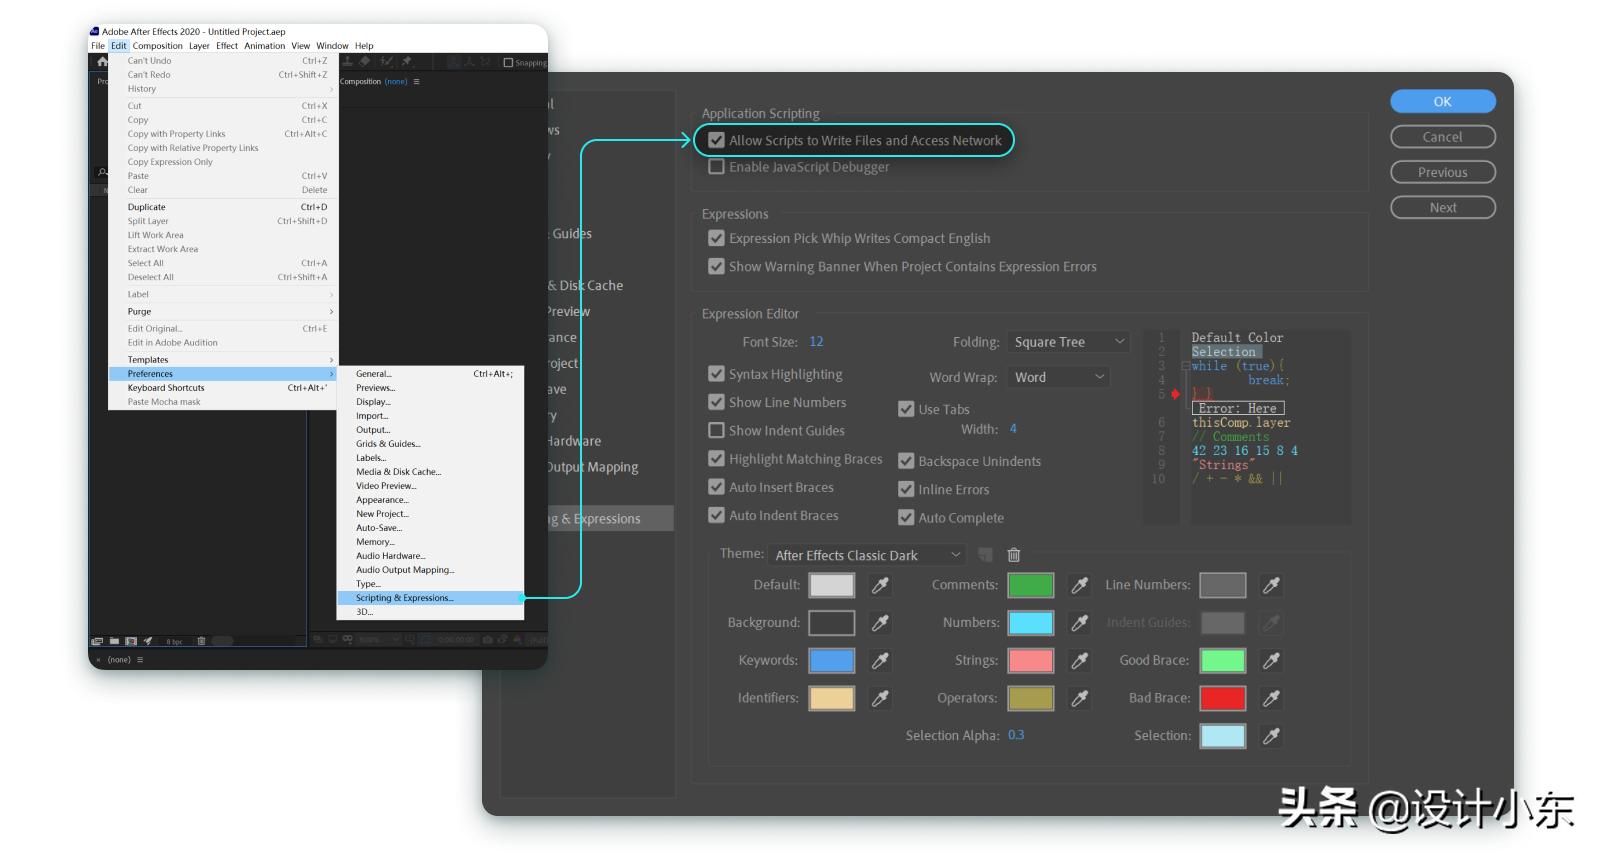Pick Operators color with eyedropper
The width and height of the screenshot is (1600, 856).
[x=1080, y=699]
